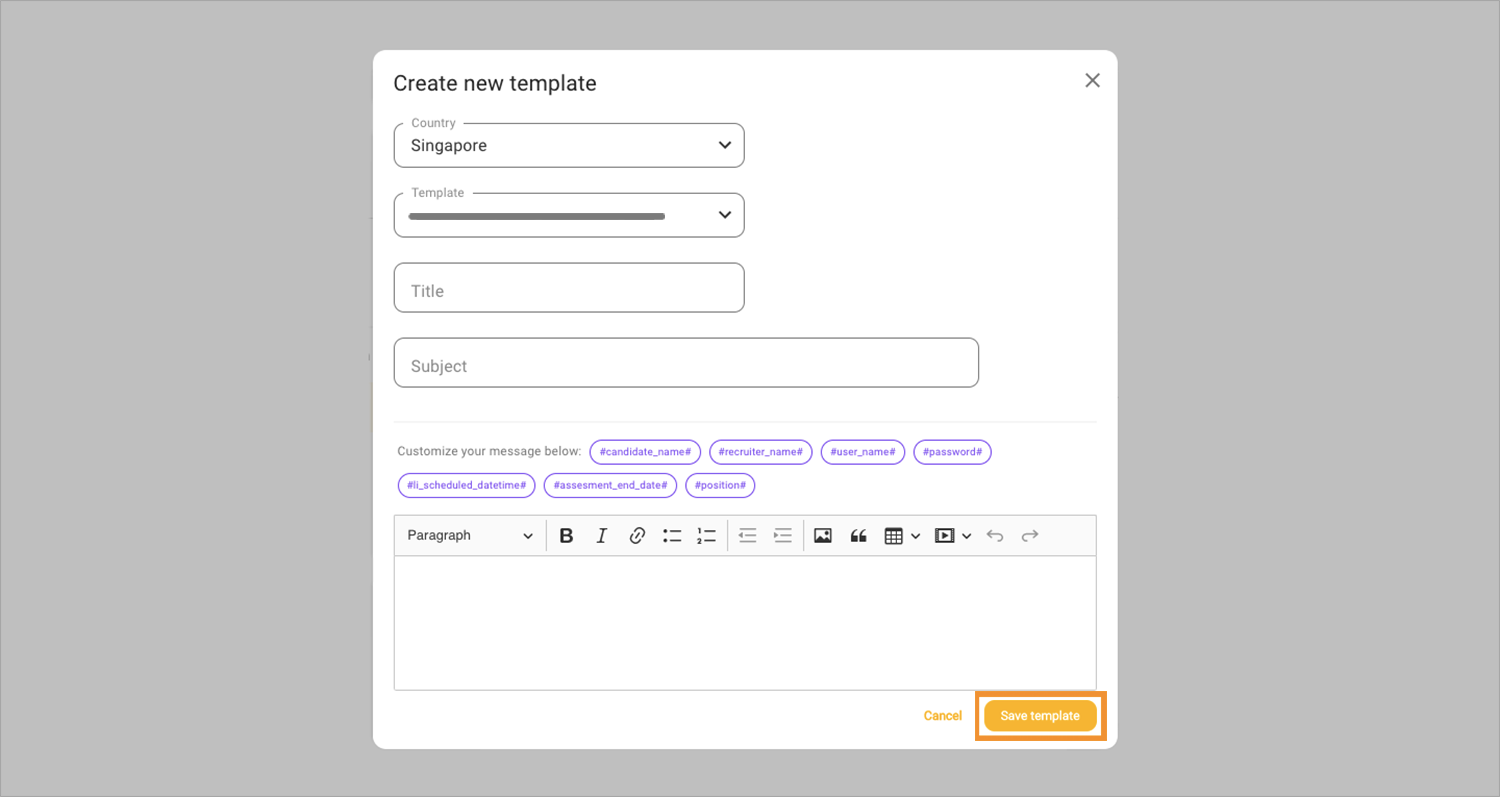Viewport: 1500px width, 797px height.
Task: Insert the #password# tag
Action: coord(952,452)
